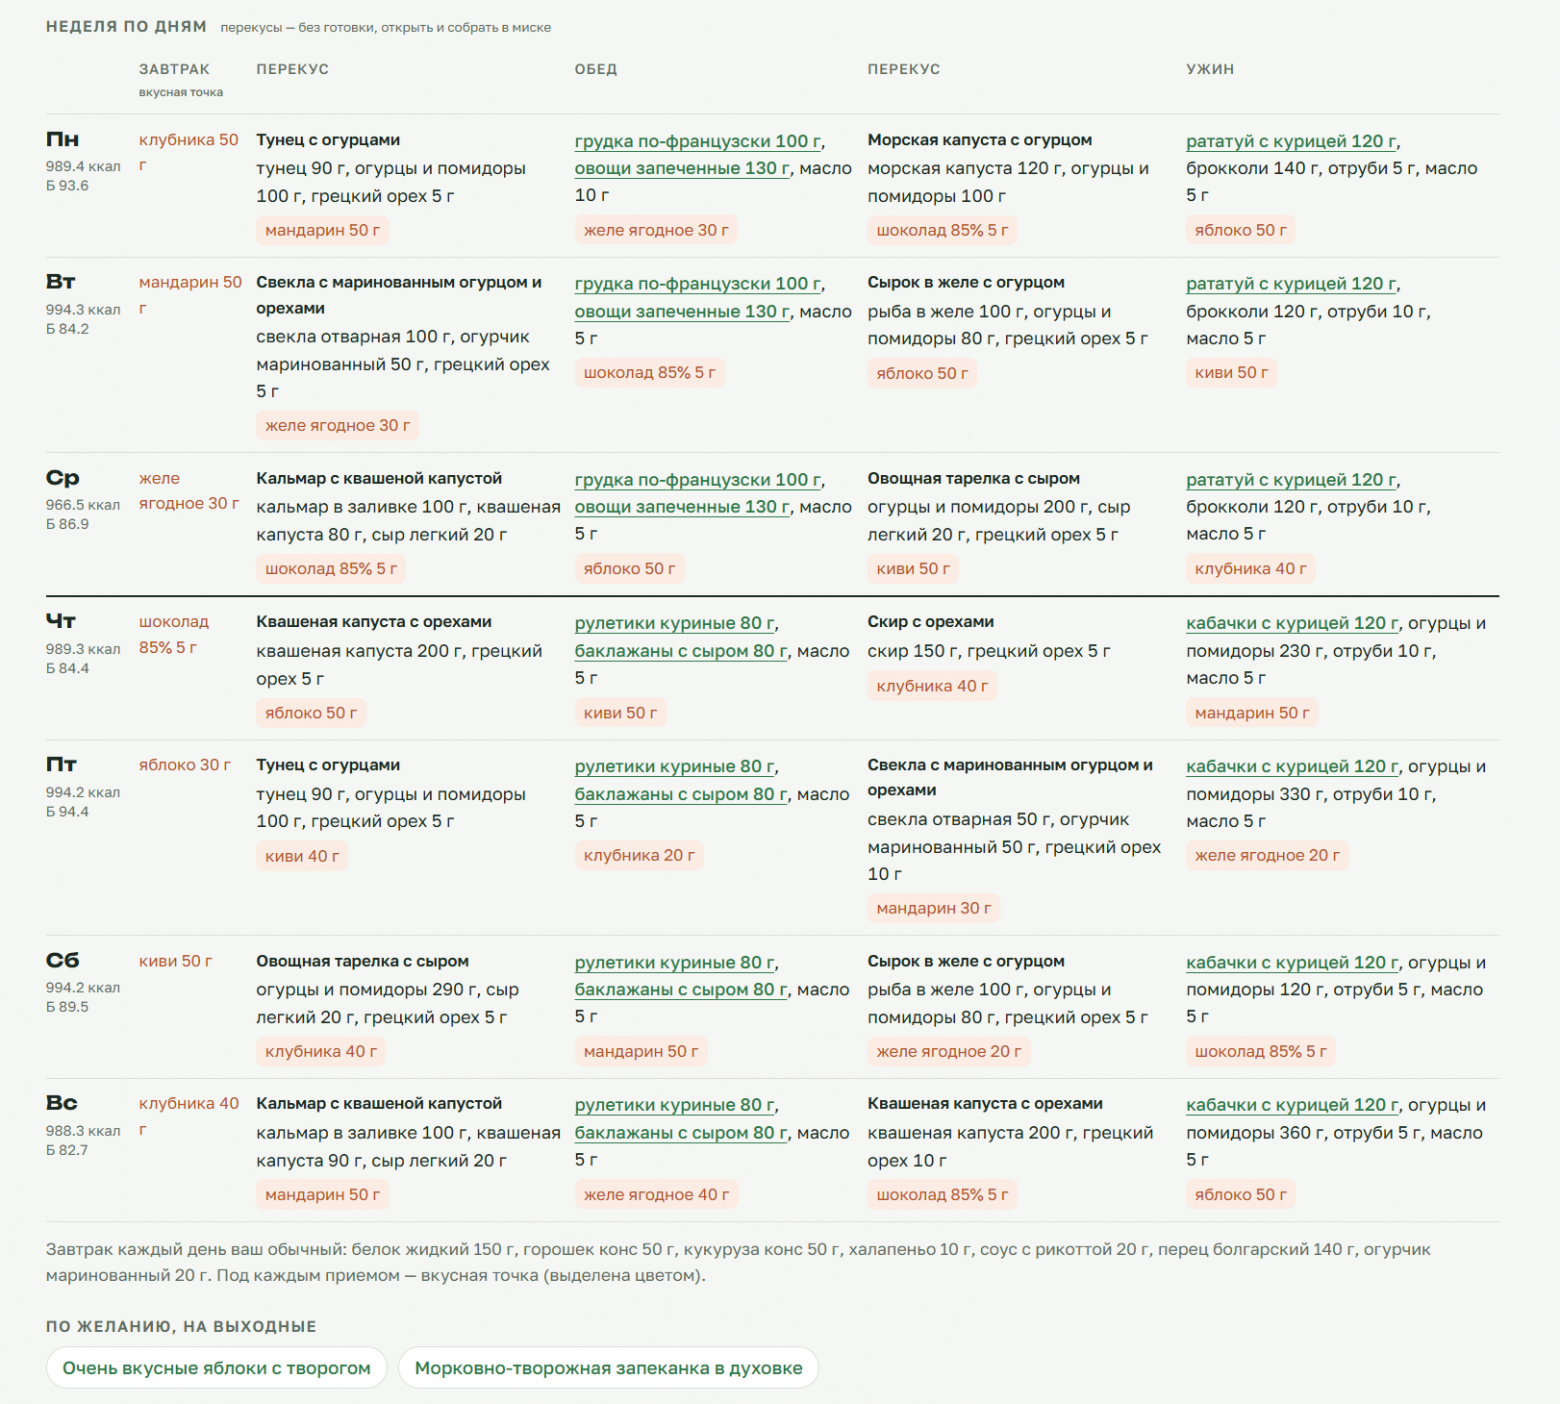
Task: Select the 'Вс' day label
Action: (x=61, y=1103)
